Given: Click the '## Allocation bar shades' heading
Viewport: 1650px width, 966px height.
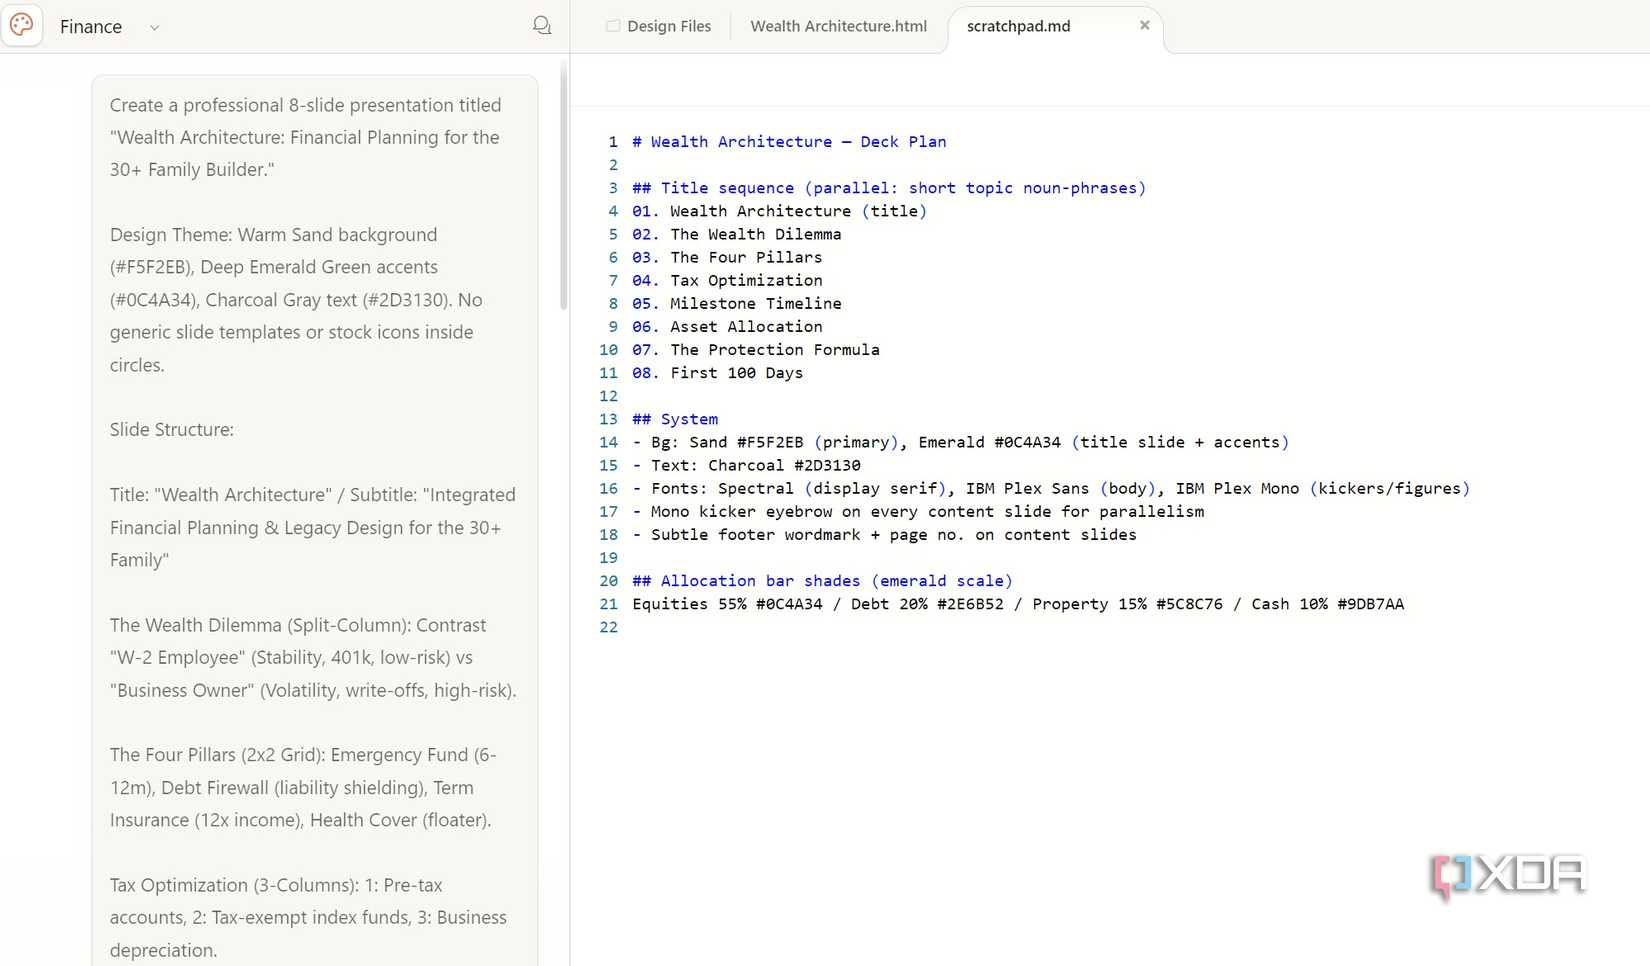Looking at the screenshot, I should click(x=822, y=581).
